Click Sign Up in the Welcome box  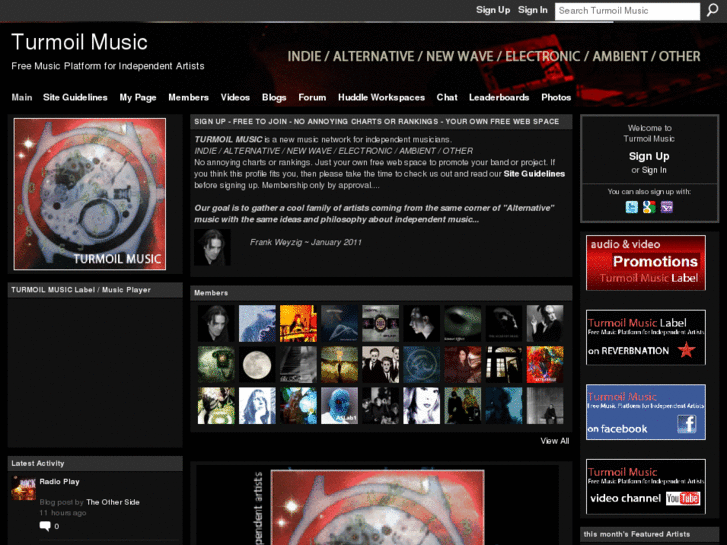coord(649,156)
